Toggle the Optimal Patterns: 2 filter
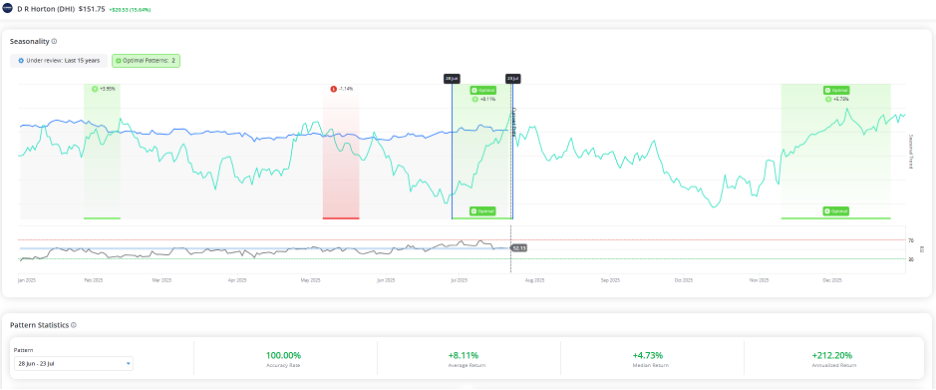The height and width of the screenshot is (390, 936). 146,61
